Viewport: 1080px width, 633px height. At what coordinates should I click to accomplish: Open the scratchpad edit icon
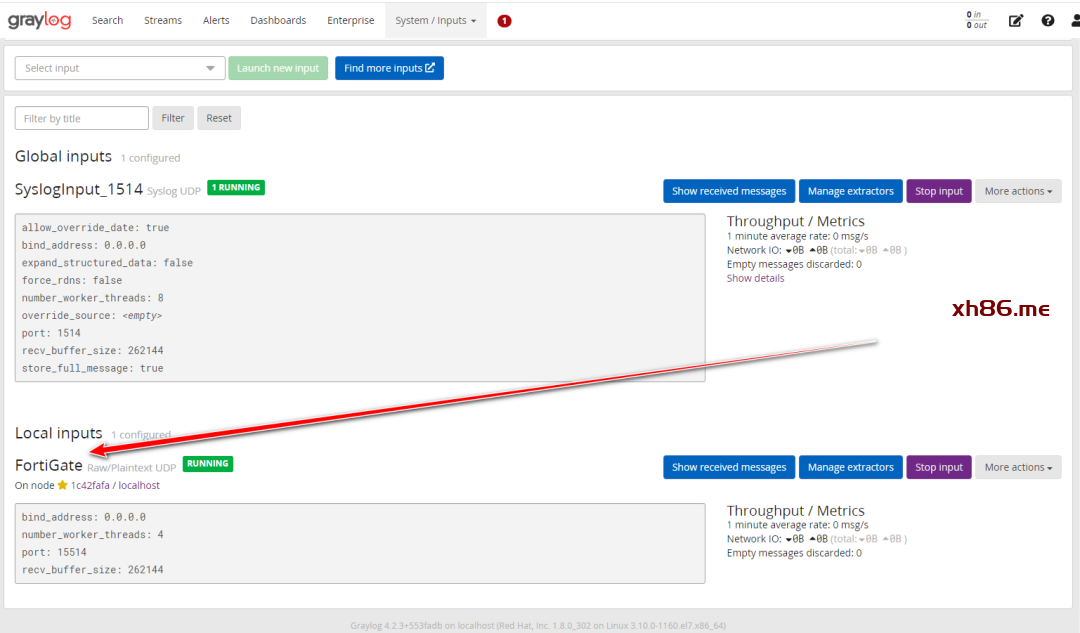[1016, 21]
